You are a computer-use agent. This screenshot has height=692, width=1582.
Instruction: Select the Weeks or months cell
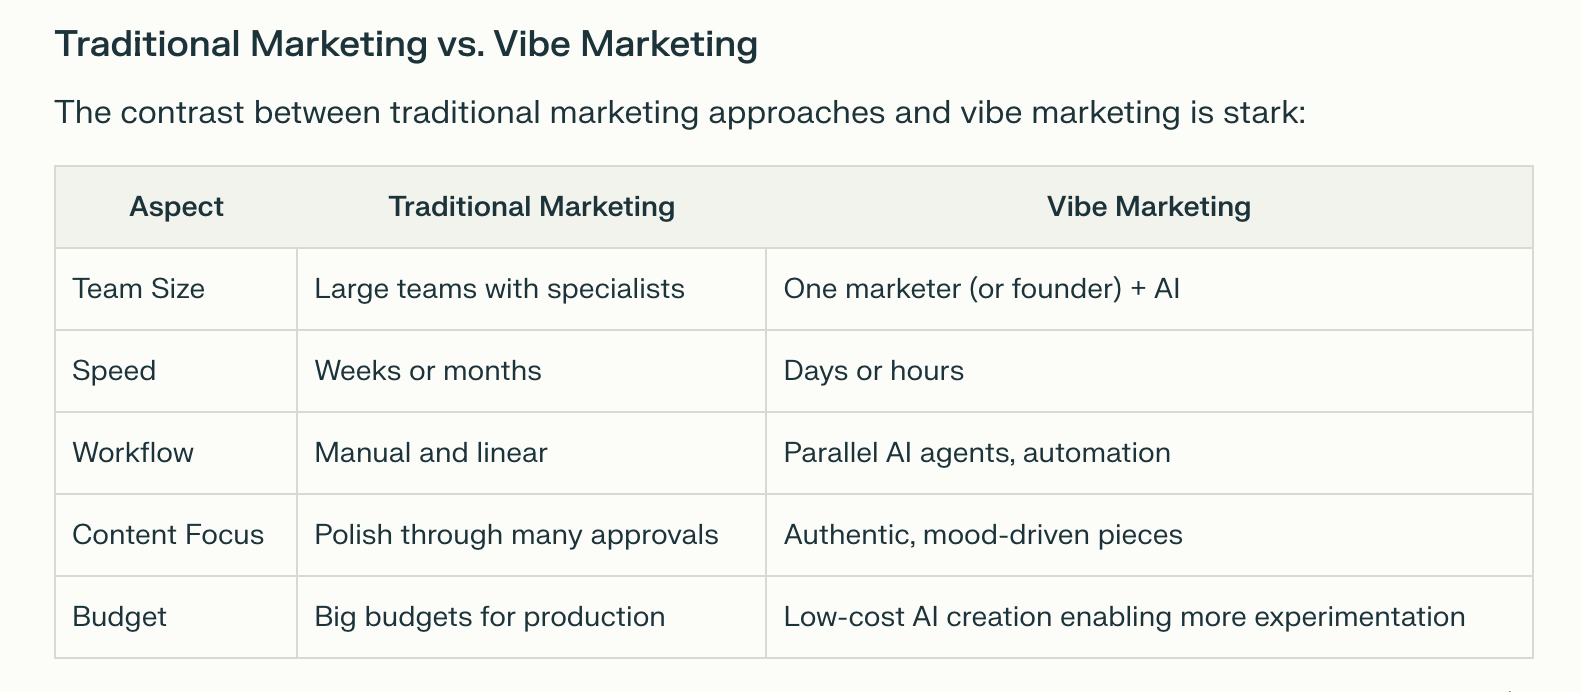[531, 371]
